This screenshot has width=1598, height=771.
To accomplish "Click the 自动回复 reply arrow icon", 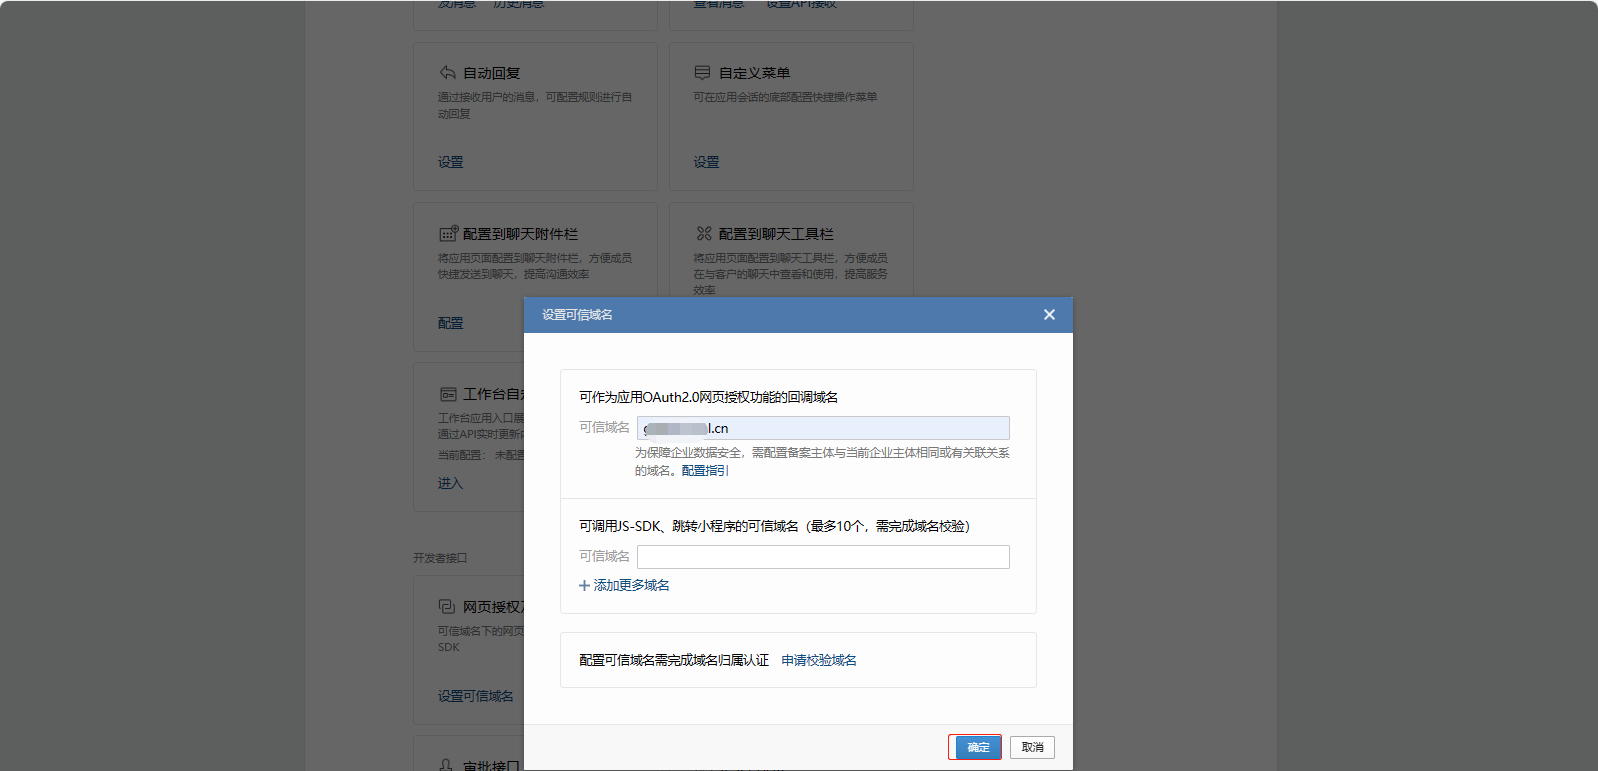I will pos(447,73).
